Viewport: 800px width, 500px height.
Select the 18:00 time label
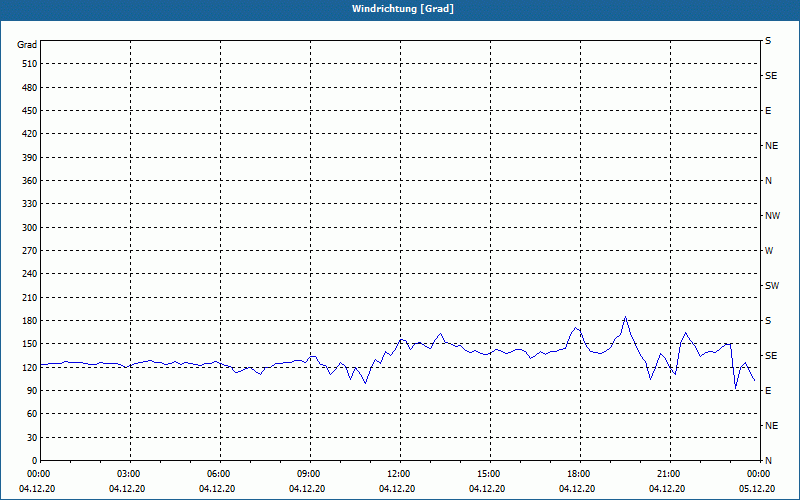[580, 474]
